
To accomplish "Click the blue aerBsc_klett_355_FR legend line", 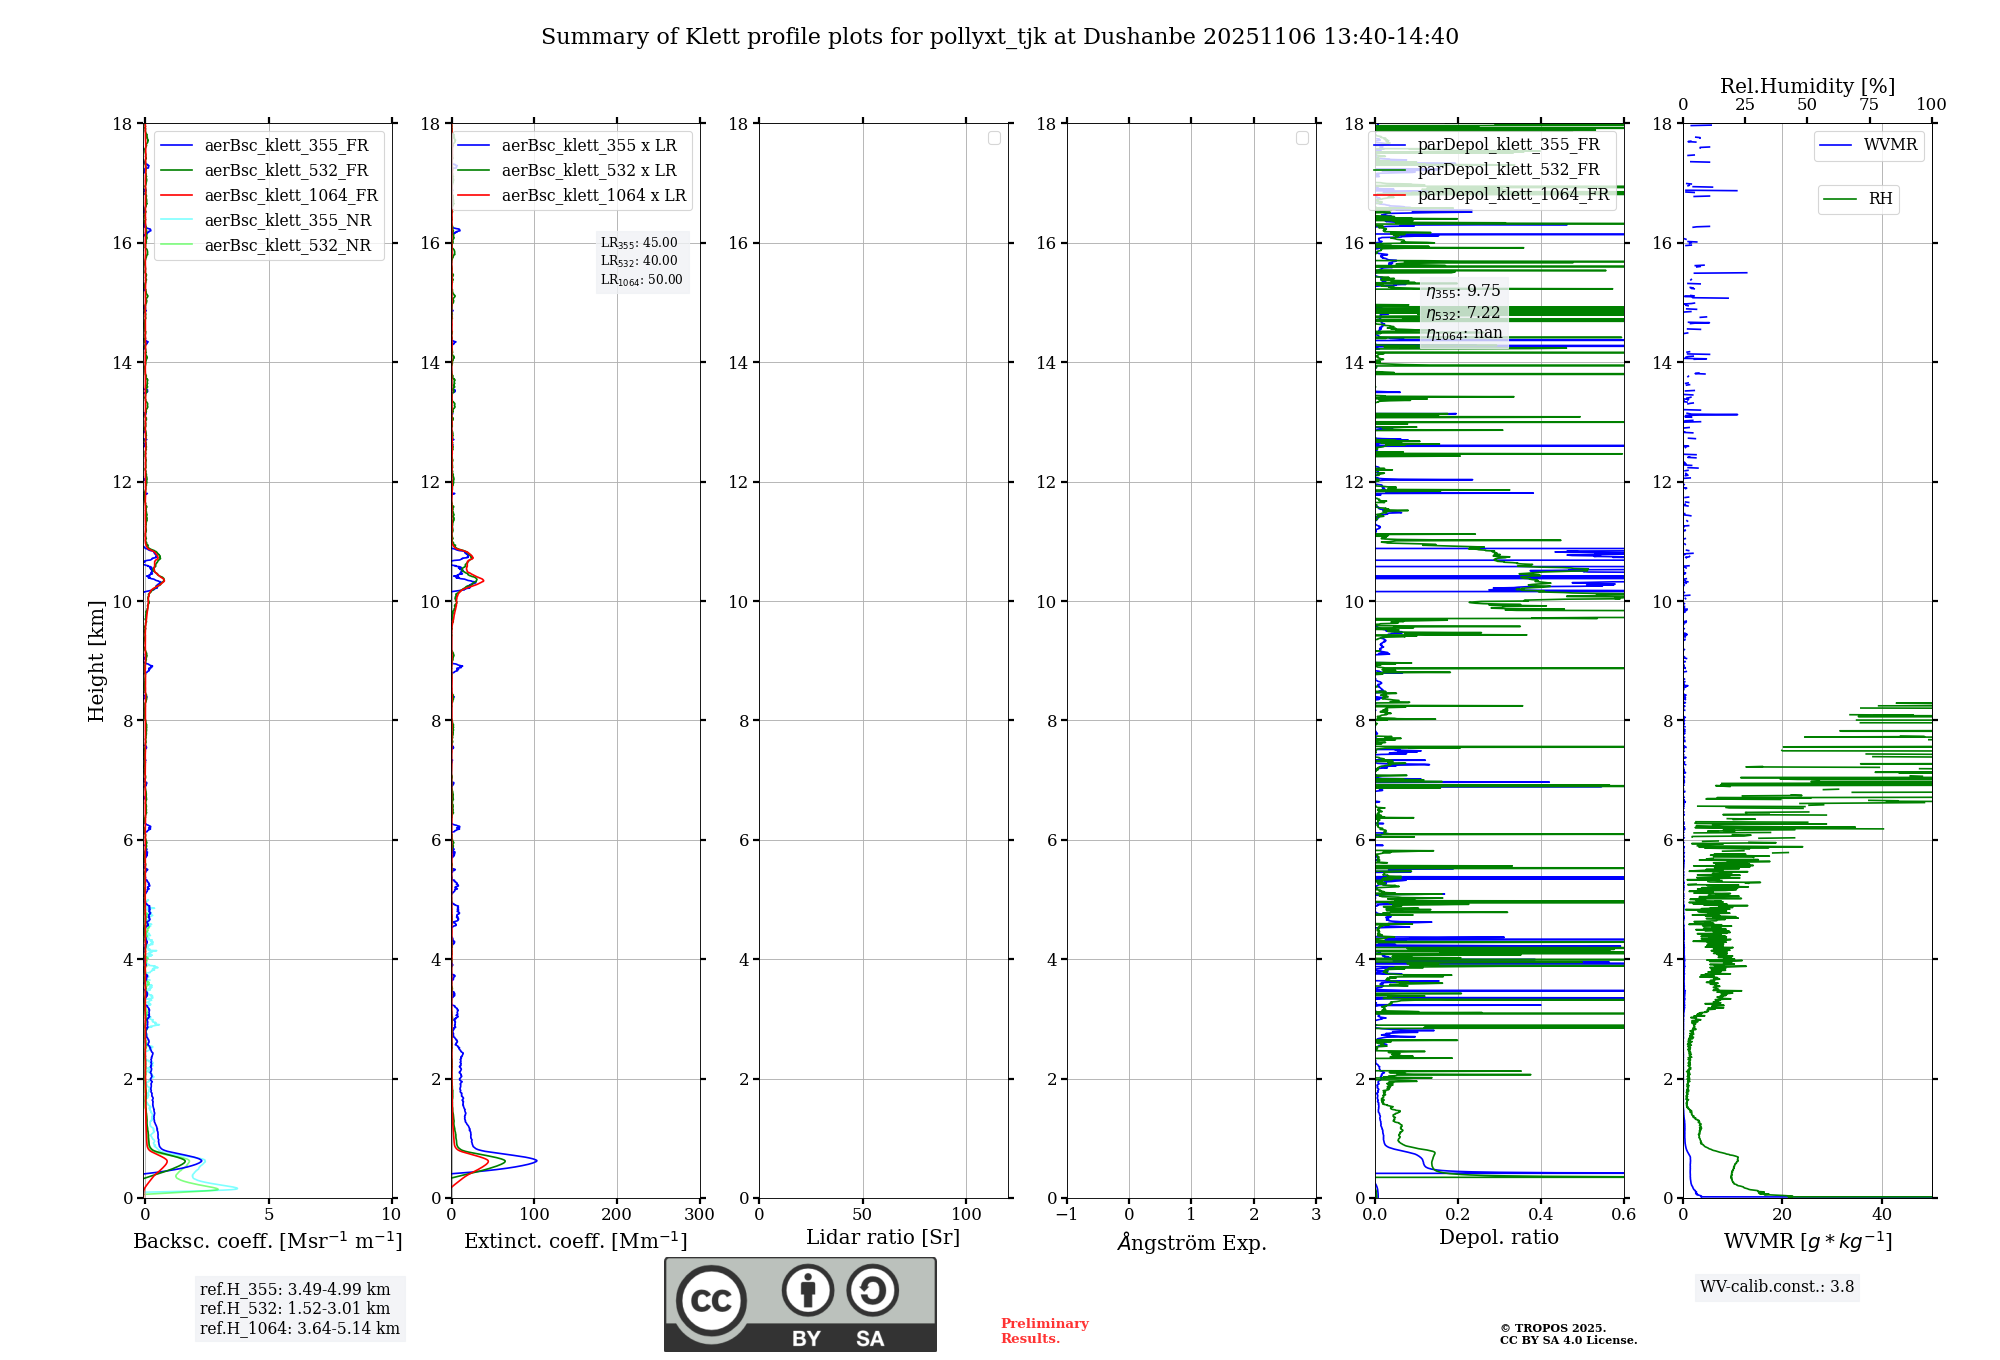I will click(x=176, y=146).
